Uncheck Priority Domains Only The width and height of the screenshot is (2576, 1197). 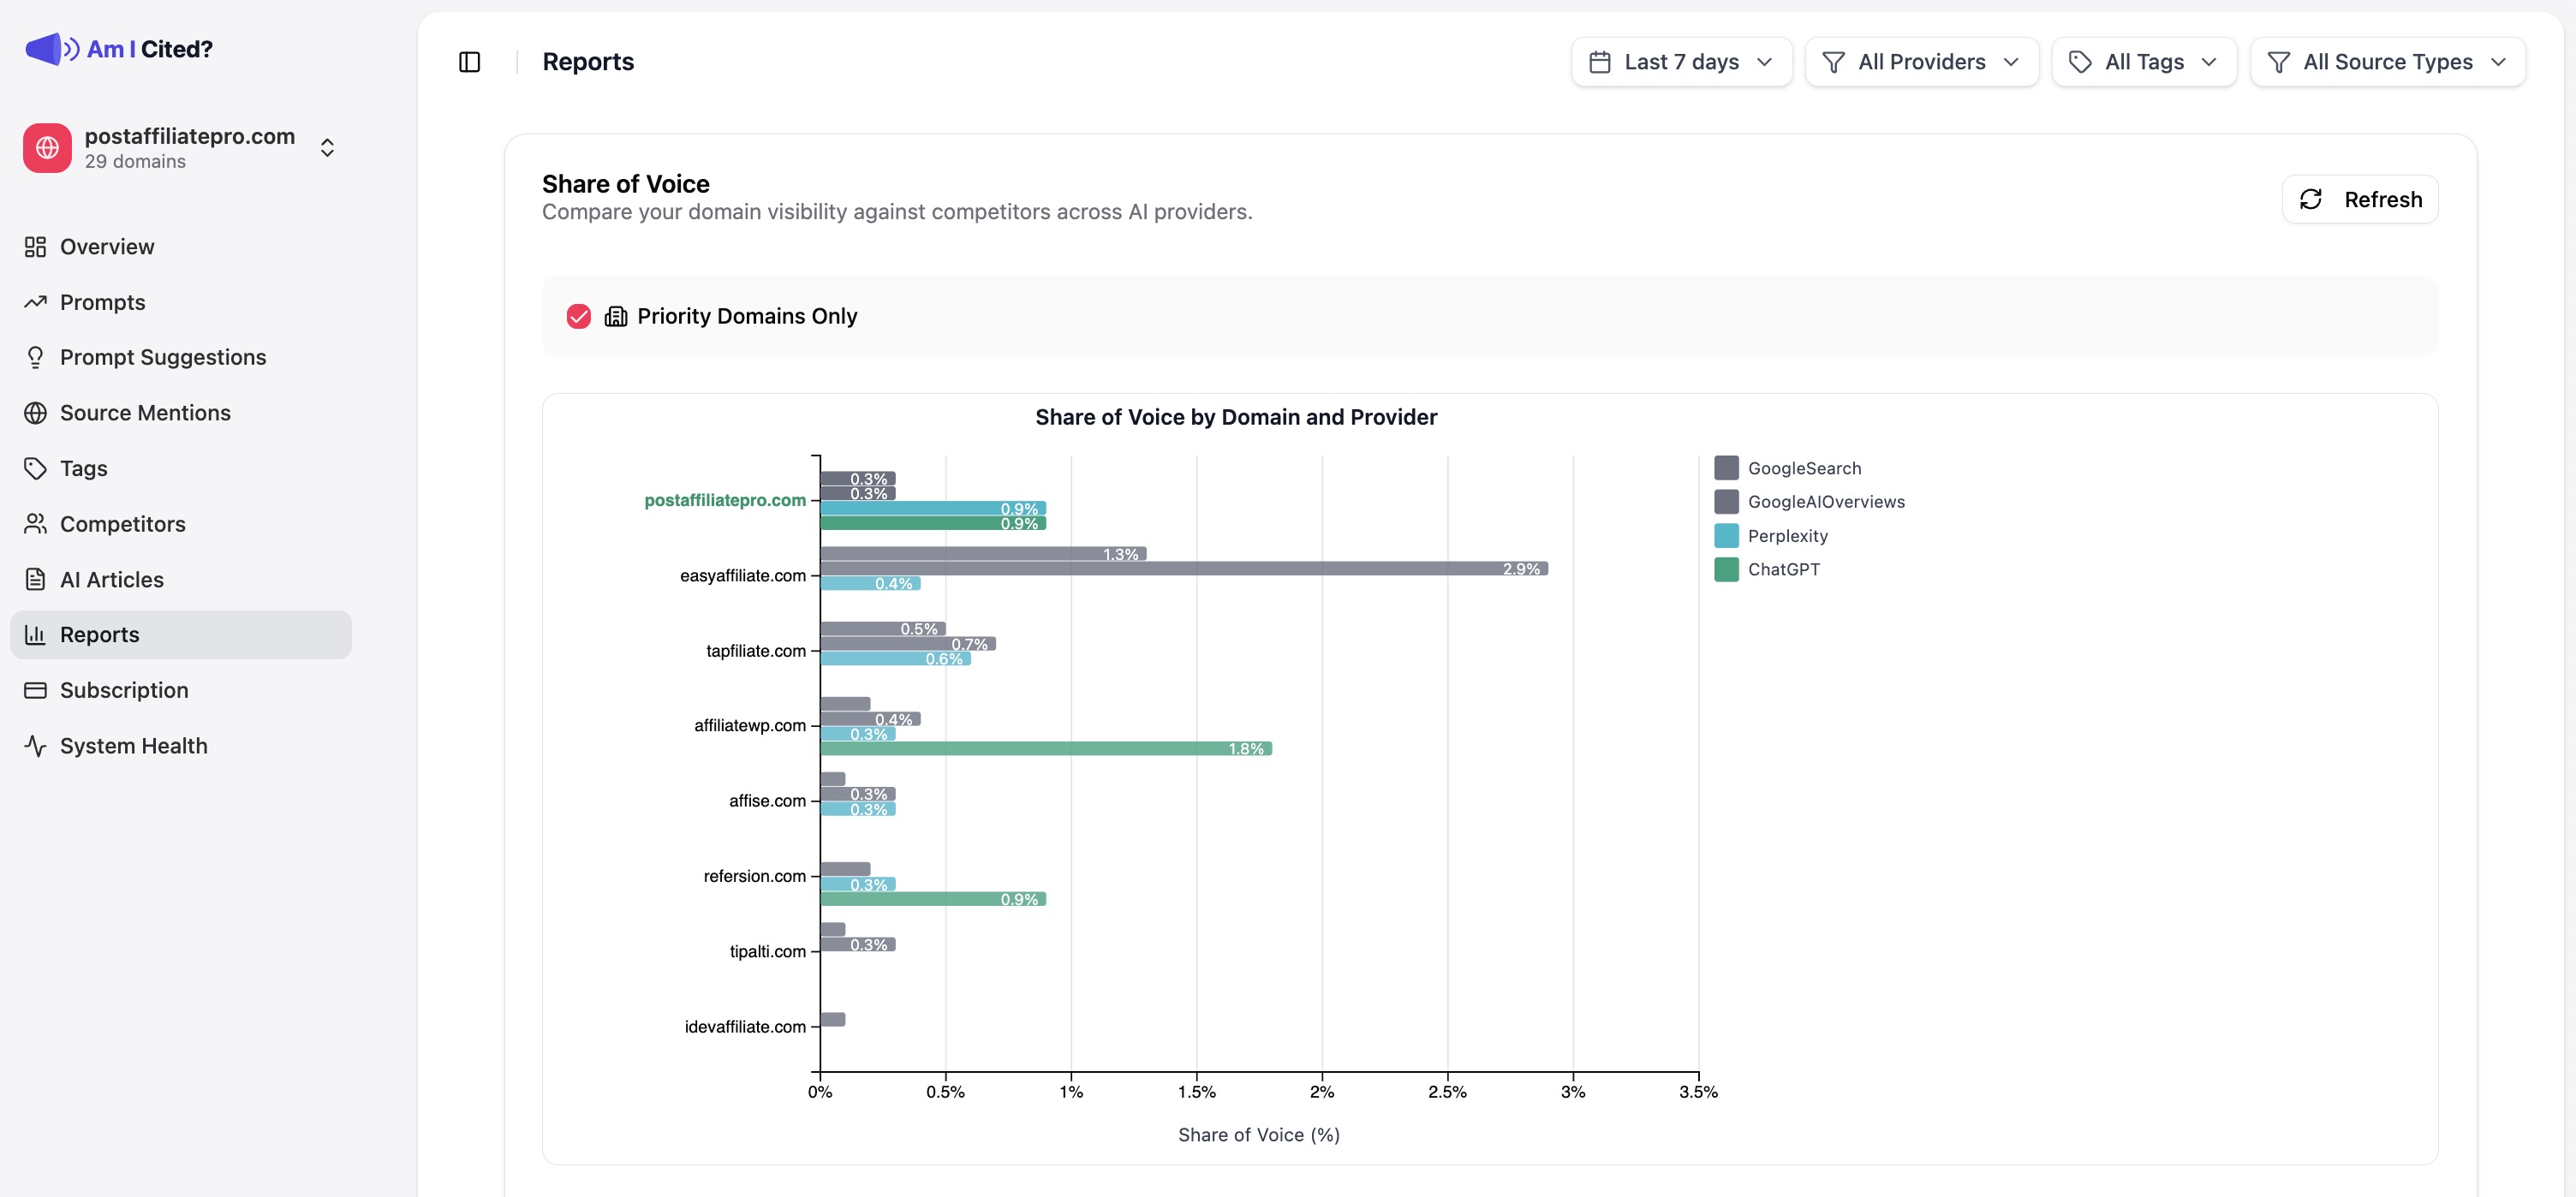click(579, 315)
